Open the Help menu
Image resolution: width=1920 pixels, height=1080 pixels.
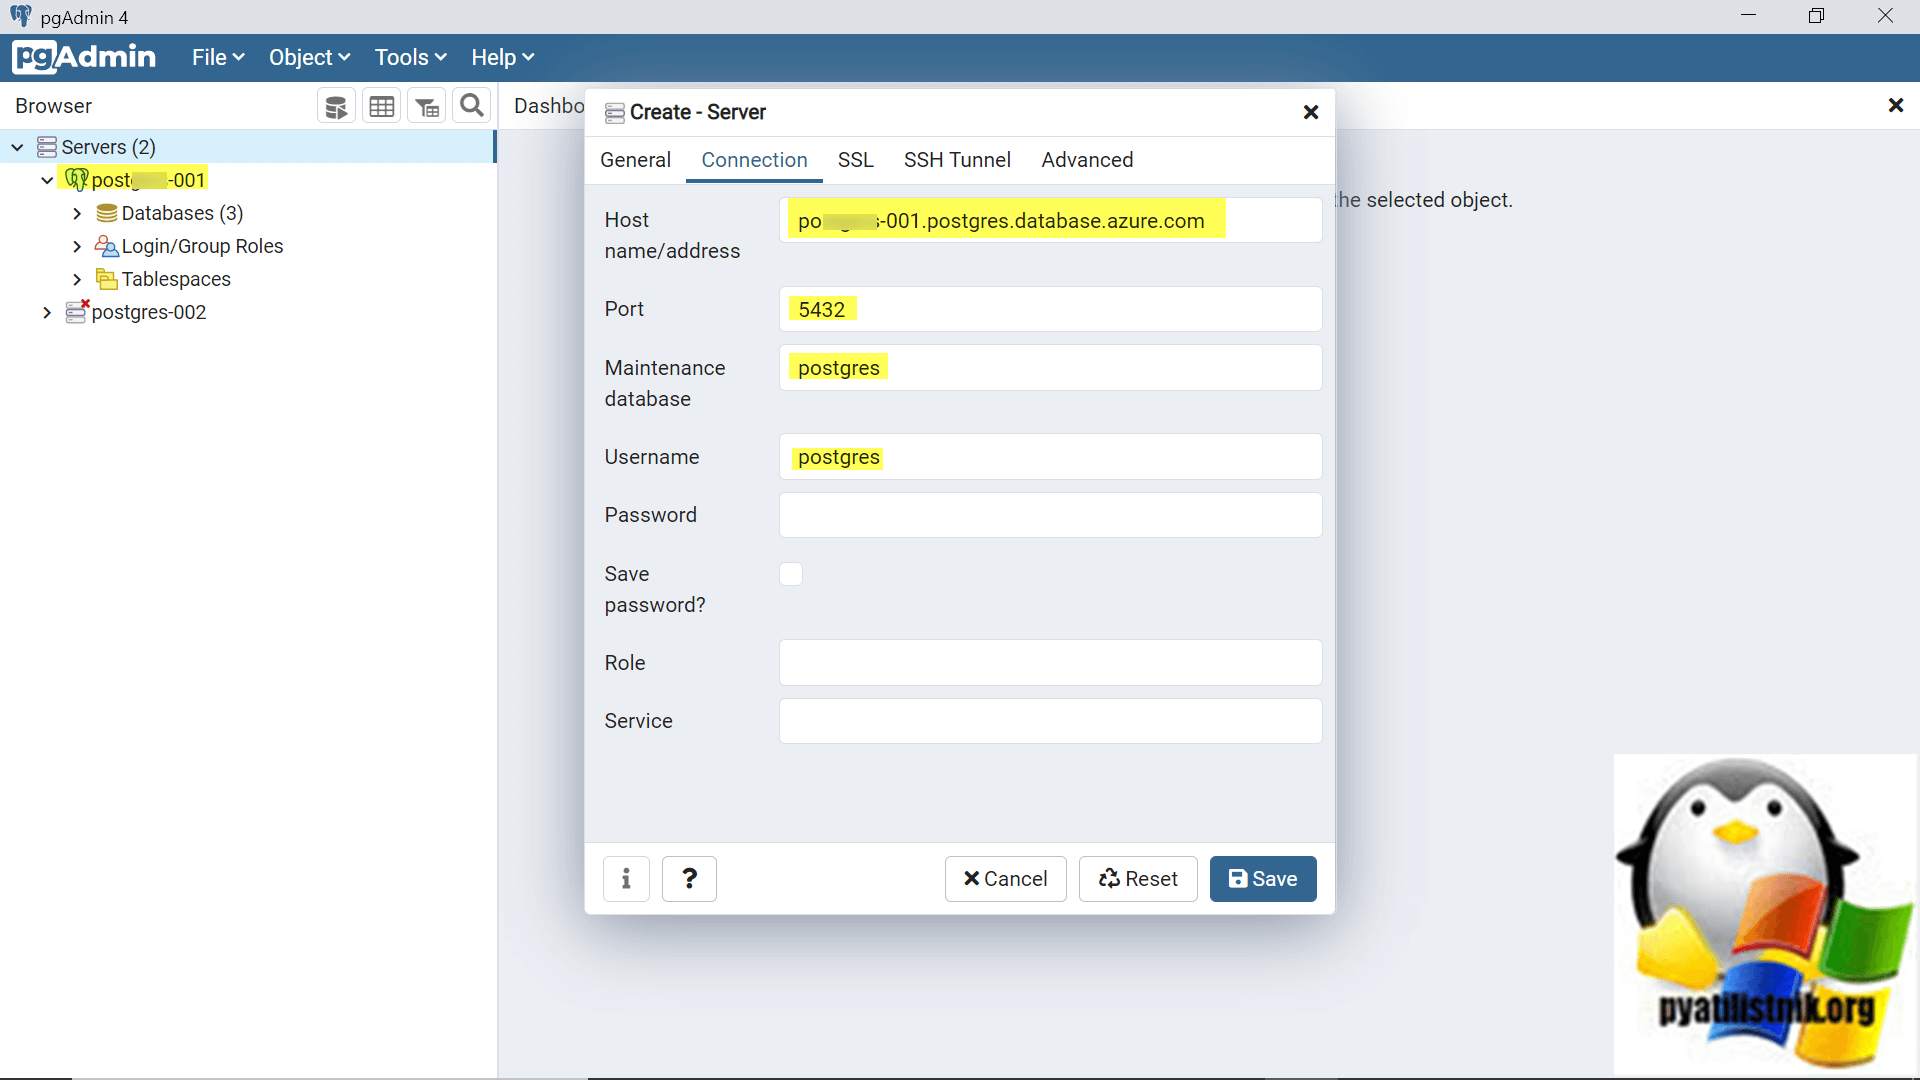coord(503,58)
